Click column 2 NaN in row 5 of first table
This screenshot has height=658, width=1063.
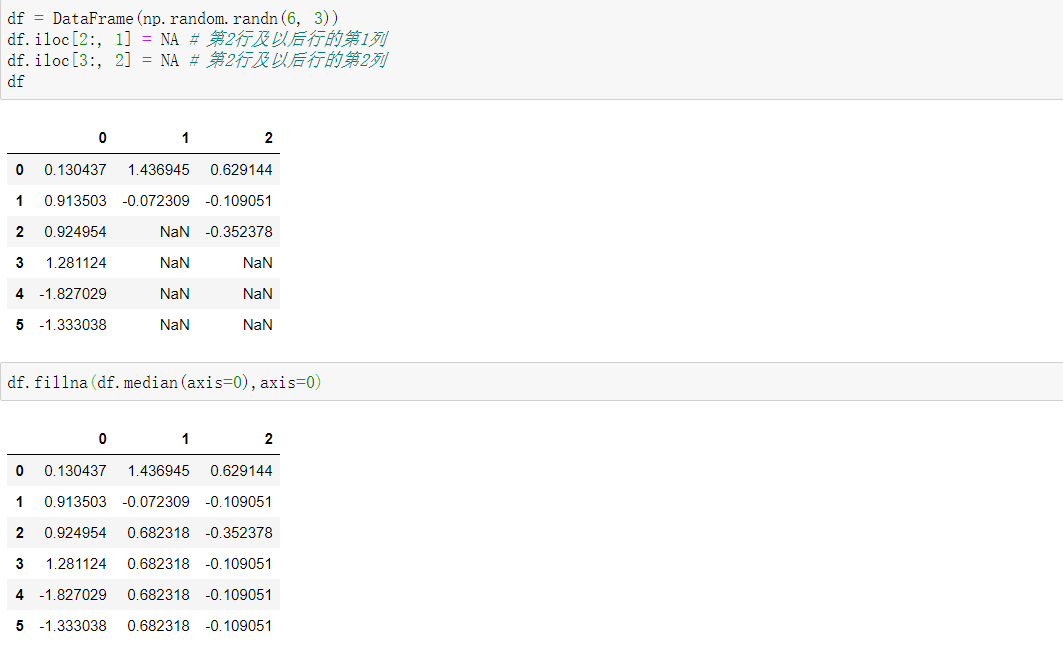258,325
